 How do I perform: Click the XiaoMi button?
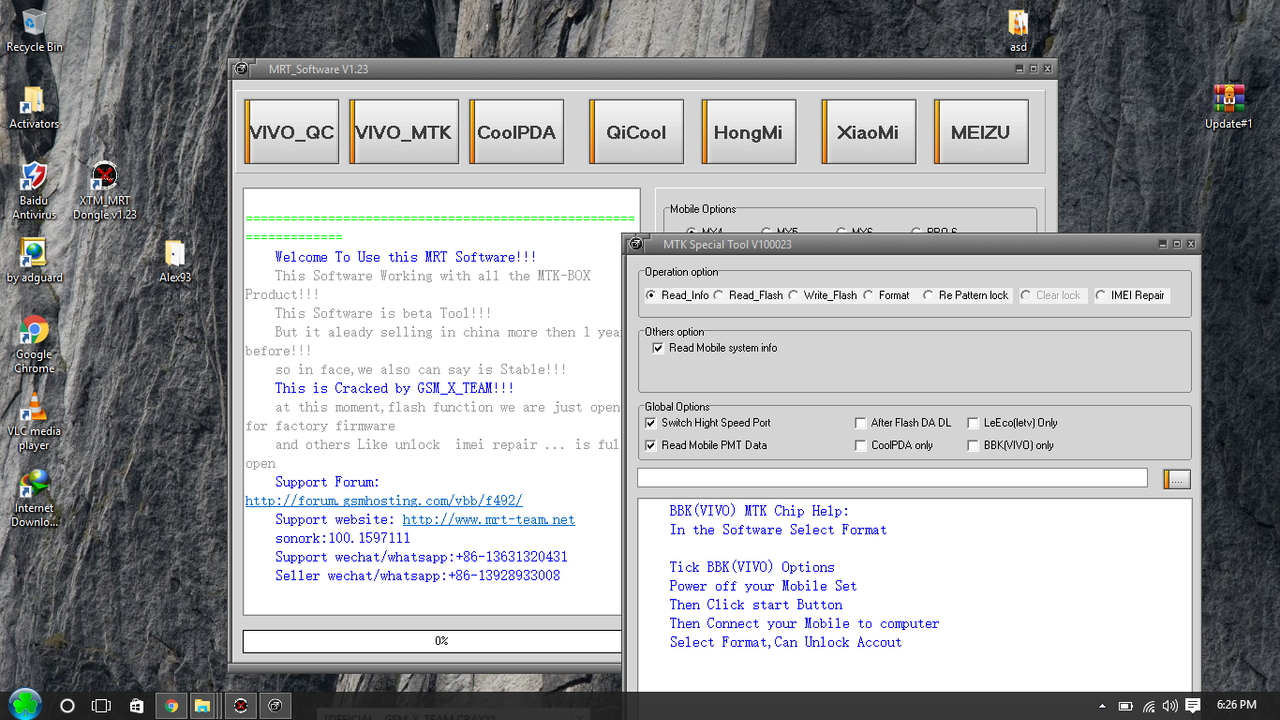(868, 132)
